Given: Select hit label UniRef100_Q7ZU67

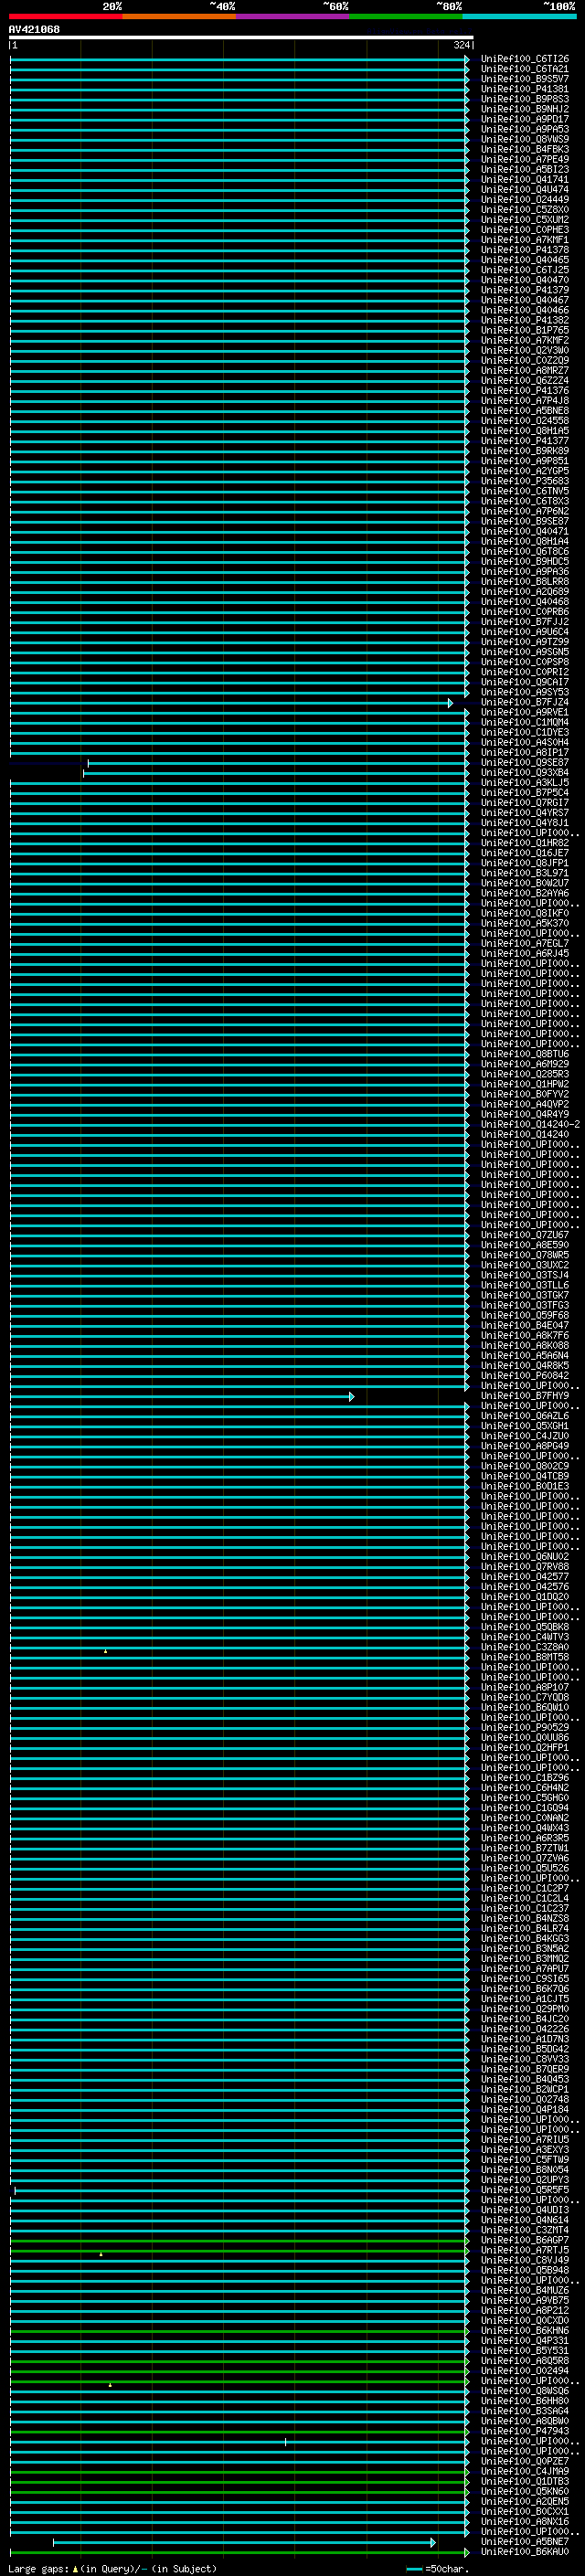Looking at the screenshot, I should [524, 1236].
